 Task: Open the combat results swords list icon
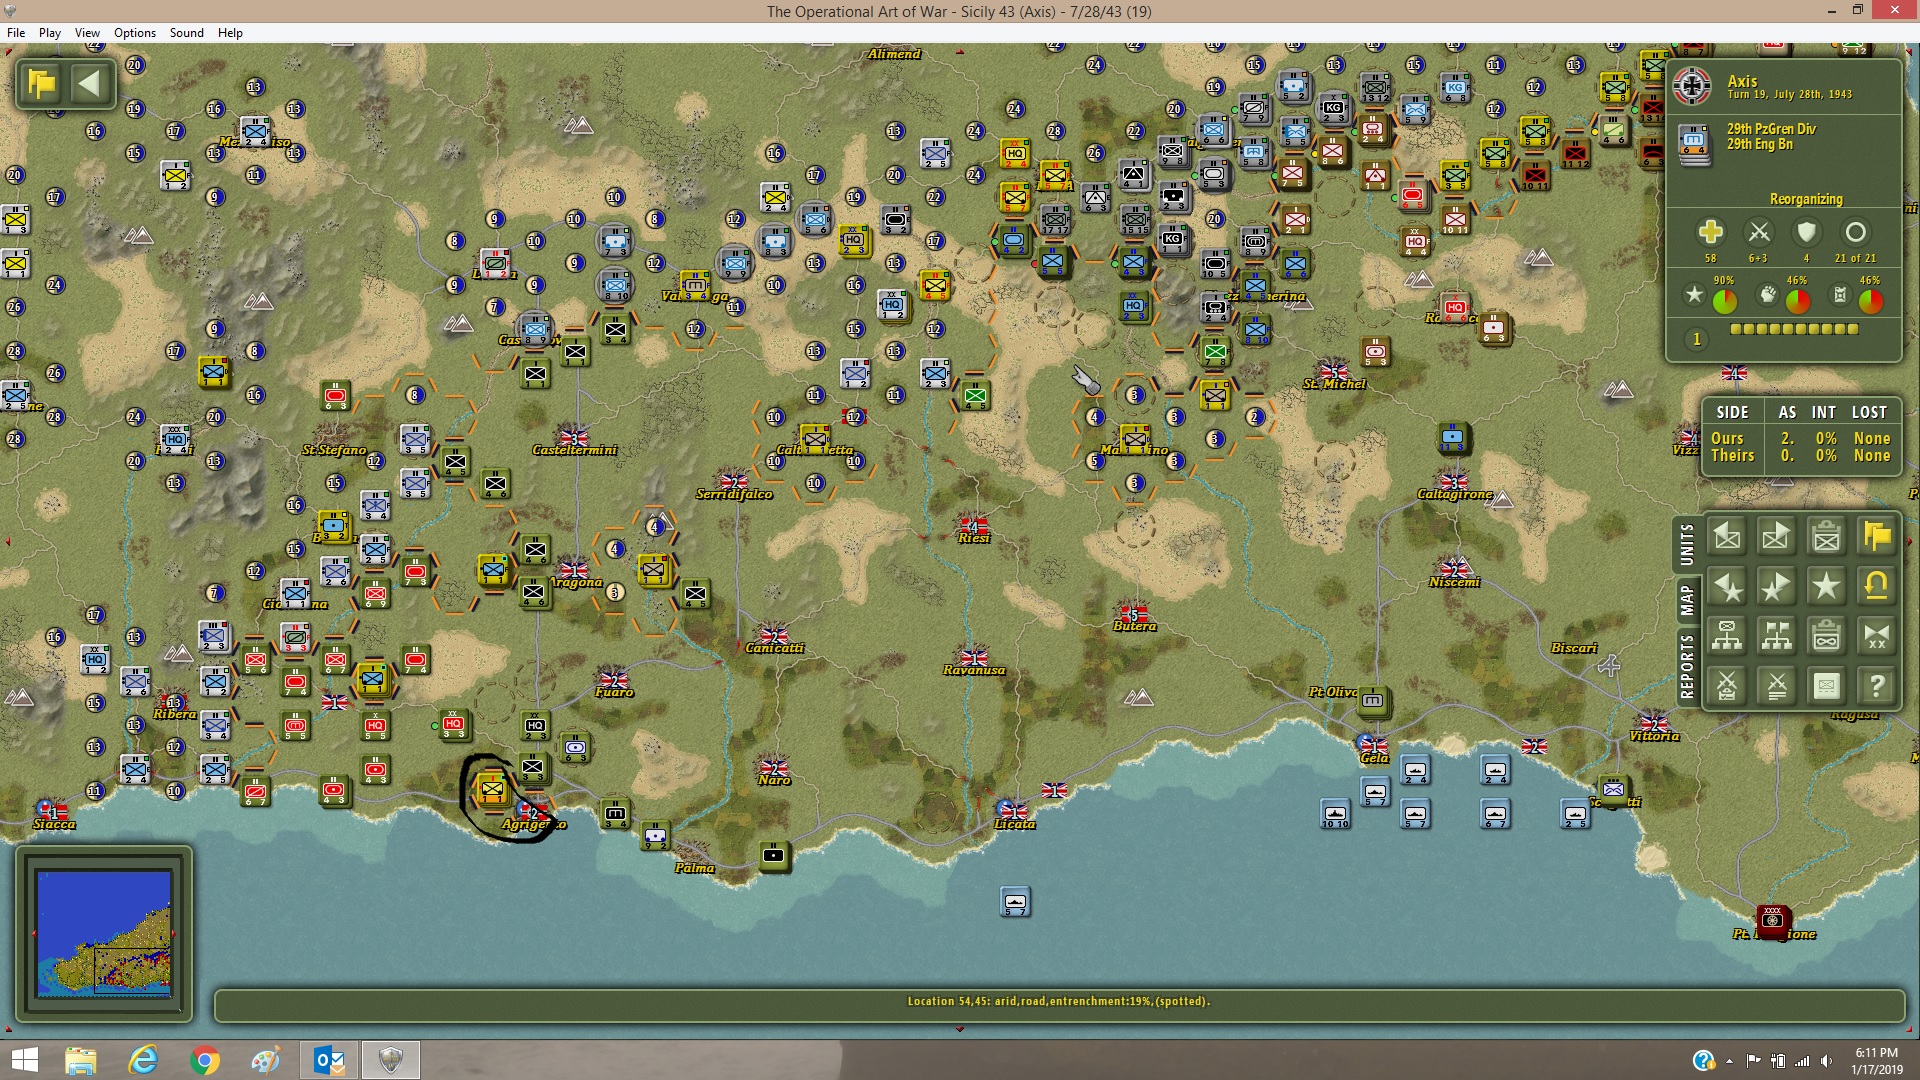tap(1776, 686)
